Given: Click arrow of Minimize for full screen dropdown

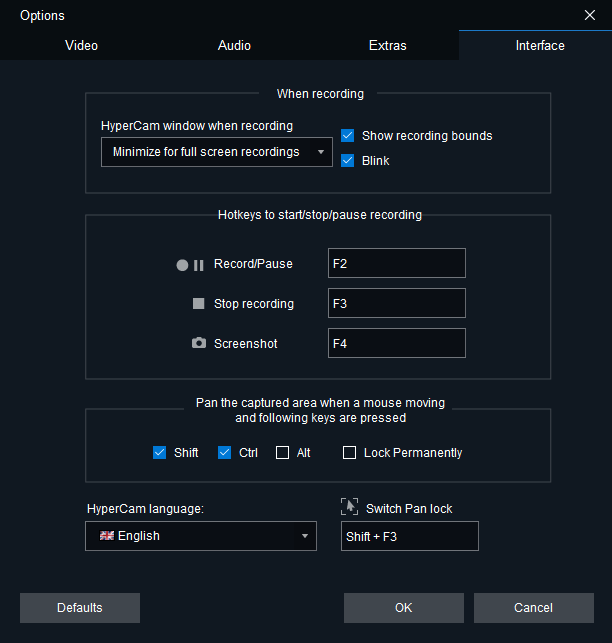Looking at the screenshot, I should [321, 152].
